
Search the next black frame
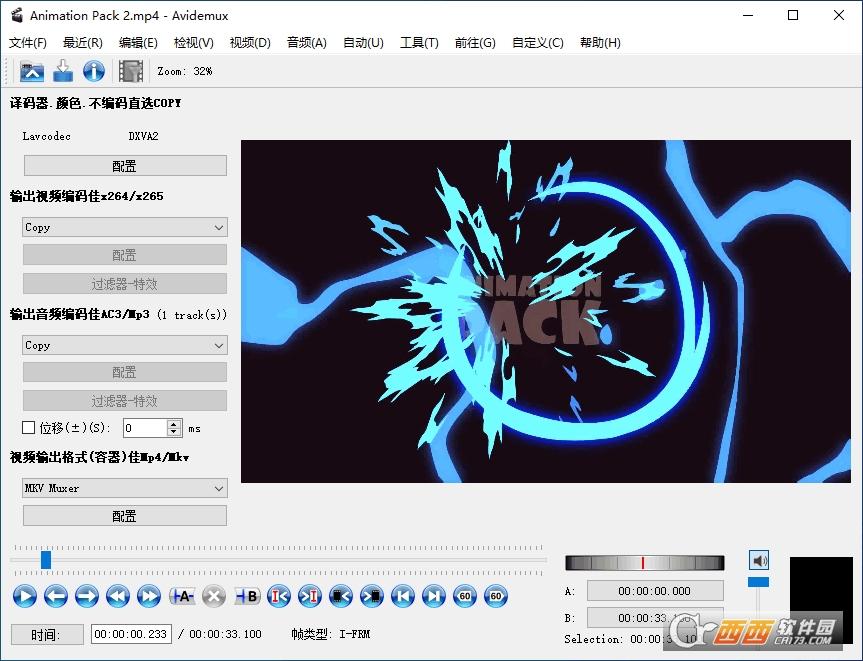(x=372, y=596)
